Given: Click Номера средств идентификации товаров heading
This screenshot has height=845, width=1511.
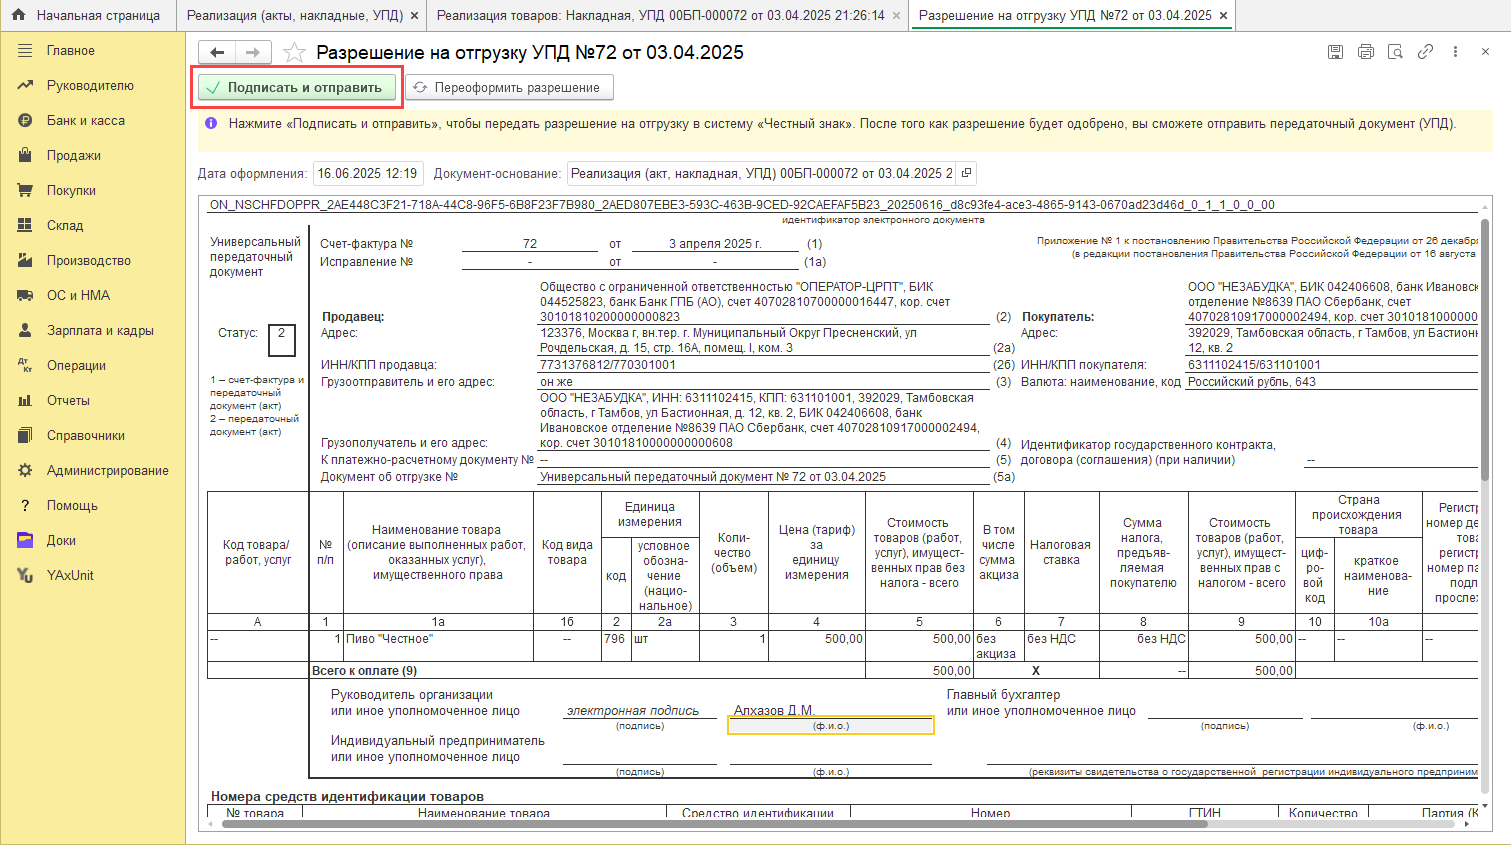Looking at the screenshot, I should click(347, 796).
